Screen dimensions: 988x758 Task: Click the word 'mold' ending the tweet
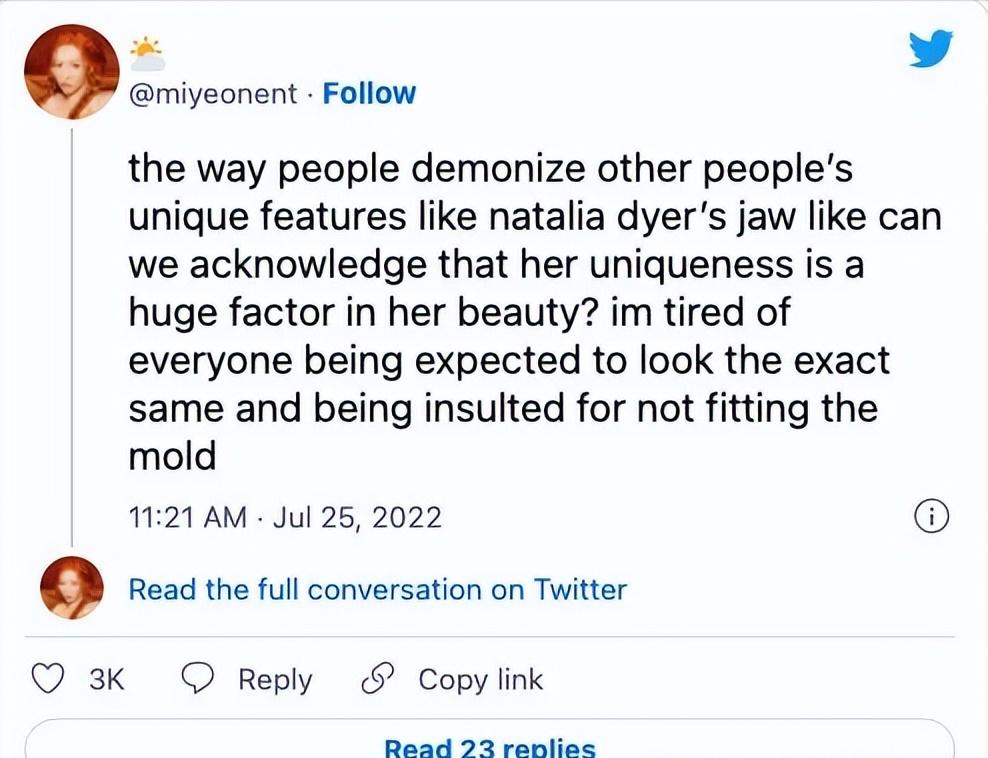click(x=172, y=456)
